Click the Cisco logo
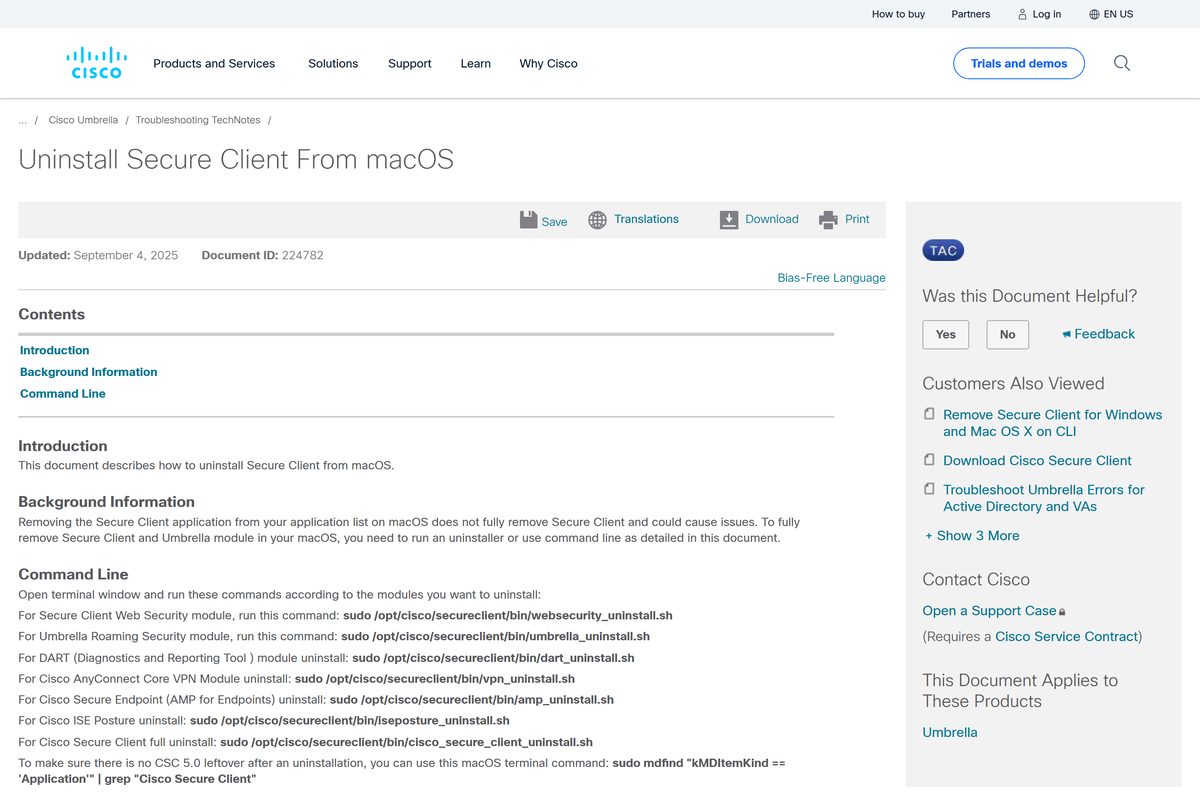Viewport: 1200px width, 792px height. click(96, 63)
